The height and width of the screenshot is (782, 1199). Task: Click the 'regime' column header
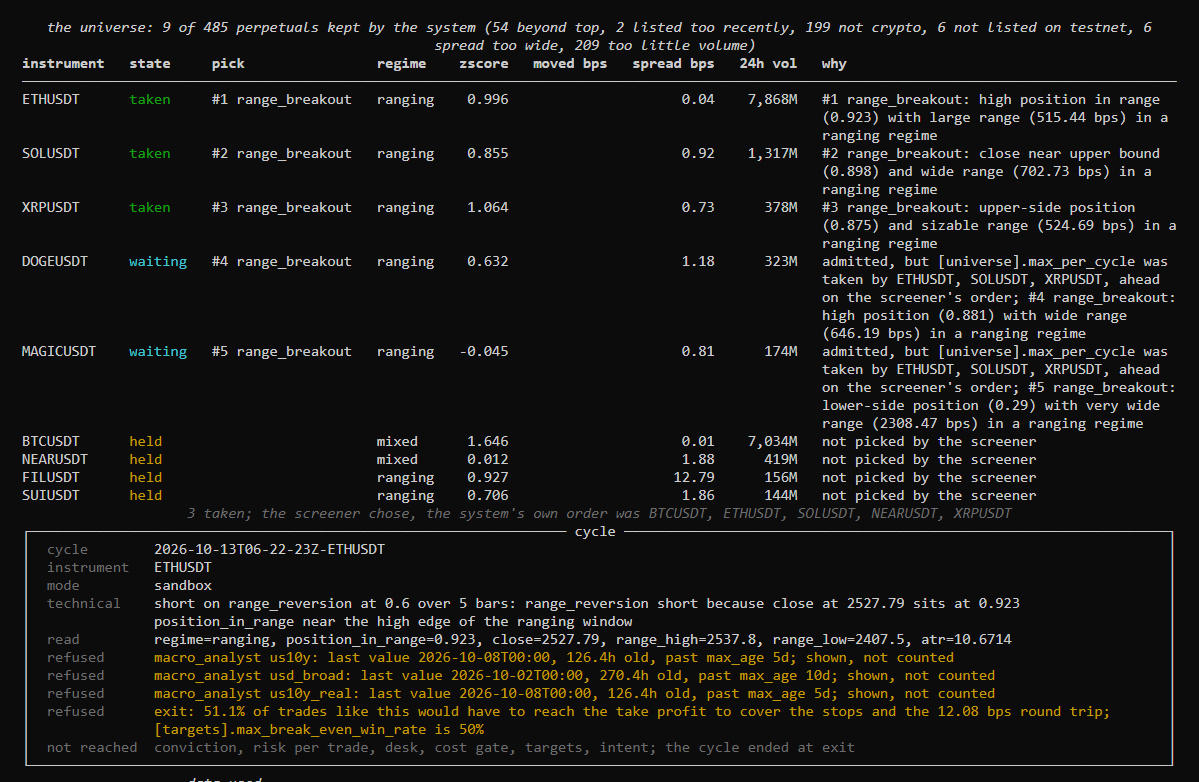[x=401, y=63]
